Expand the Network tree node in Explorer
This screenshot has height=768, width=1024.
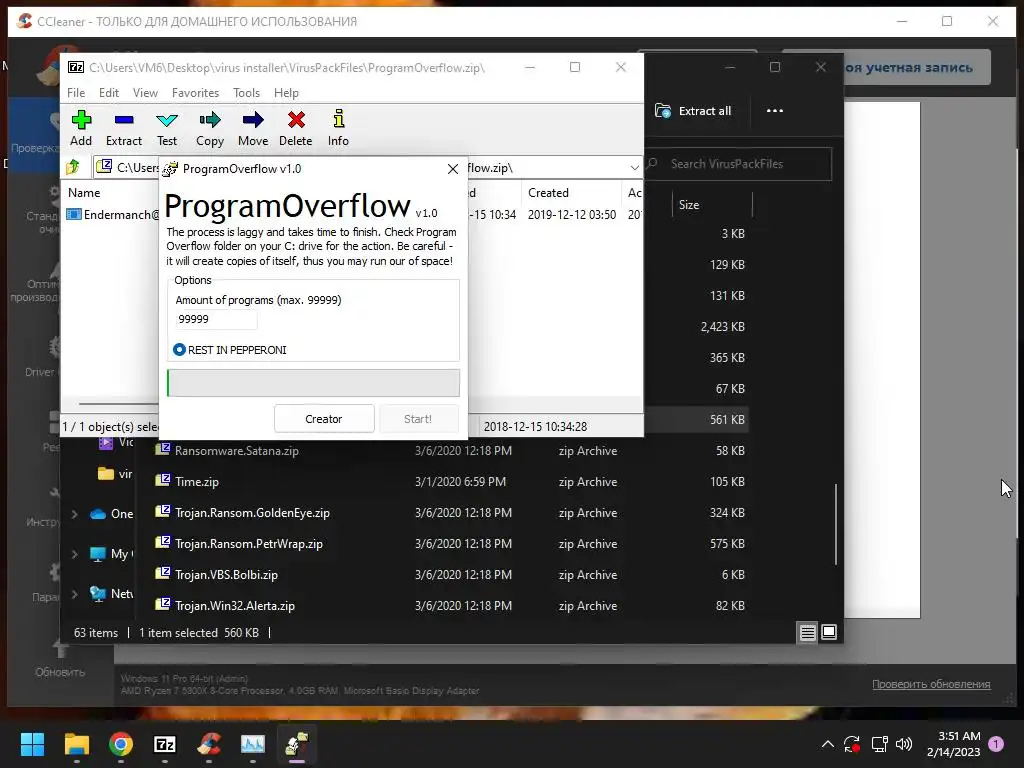coord(74,594)
